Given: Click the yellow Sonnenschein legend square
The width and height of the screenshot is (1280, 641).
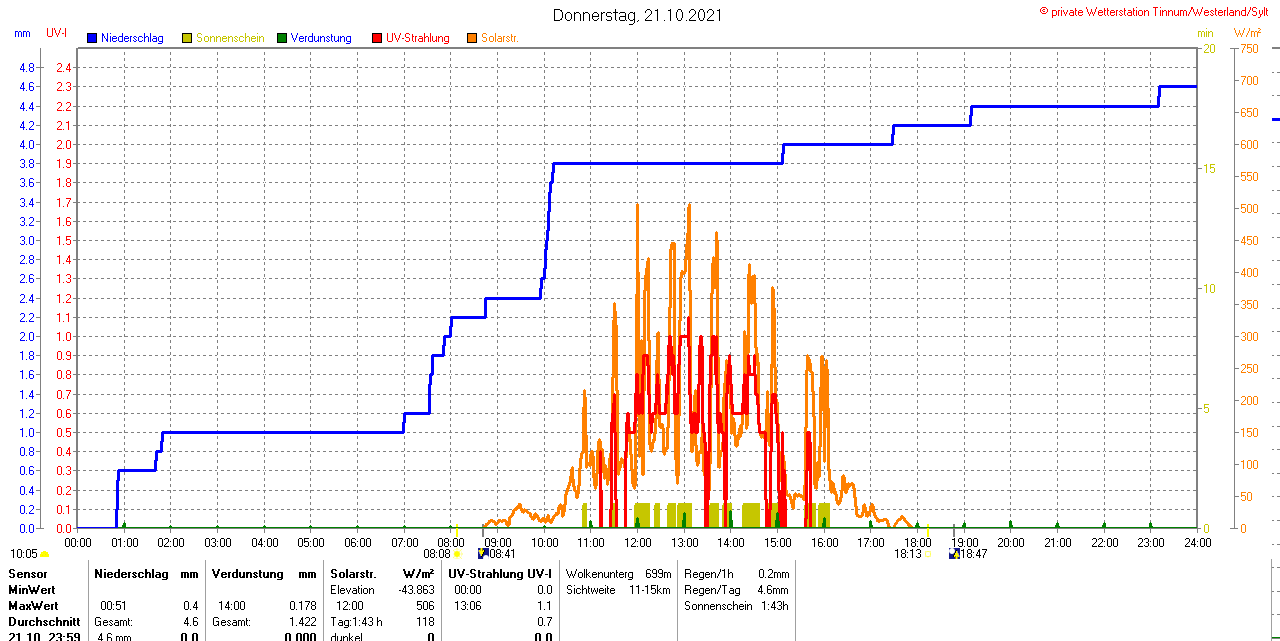Looking at the screenshot, I should click(x=187, y=38).
